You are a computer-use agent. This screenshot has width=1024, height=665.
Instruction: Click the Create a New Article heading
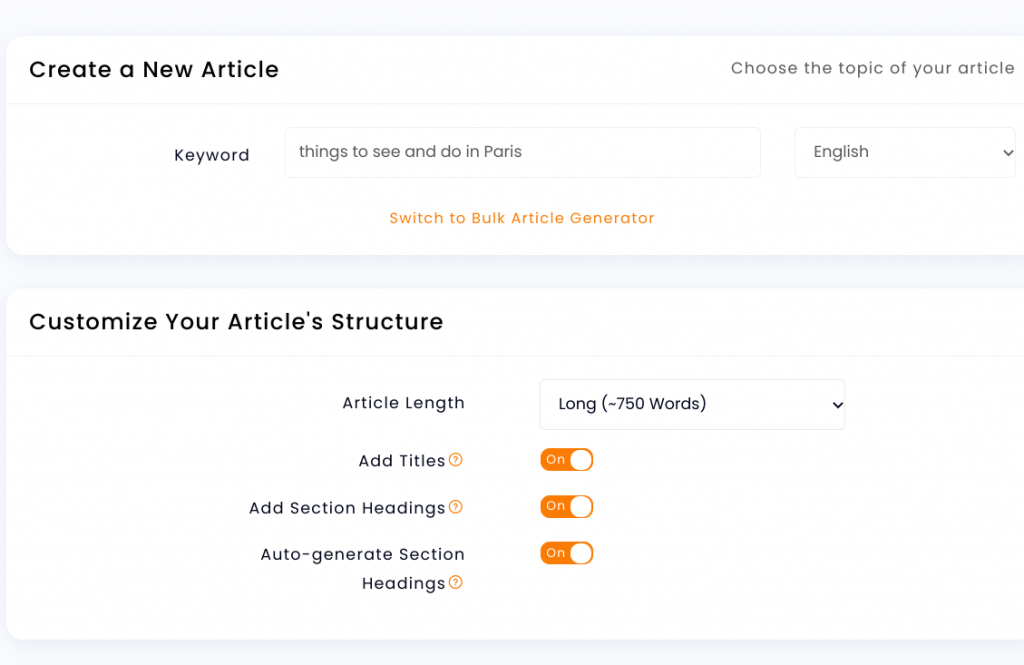coord(154,69)
